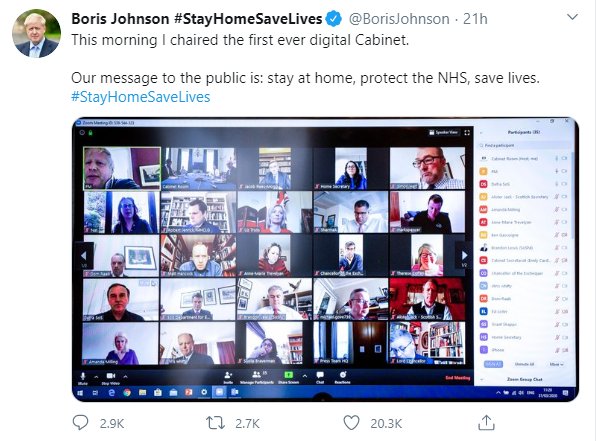596x441 pixels.
Task: Open the Zoom Reactions icon
Action: click(342, 378)
